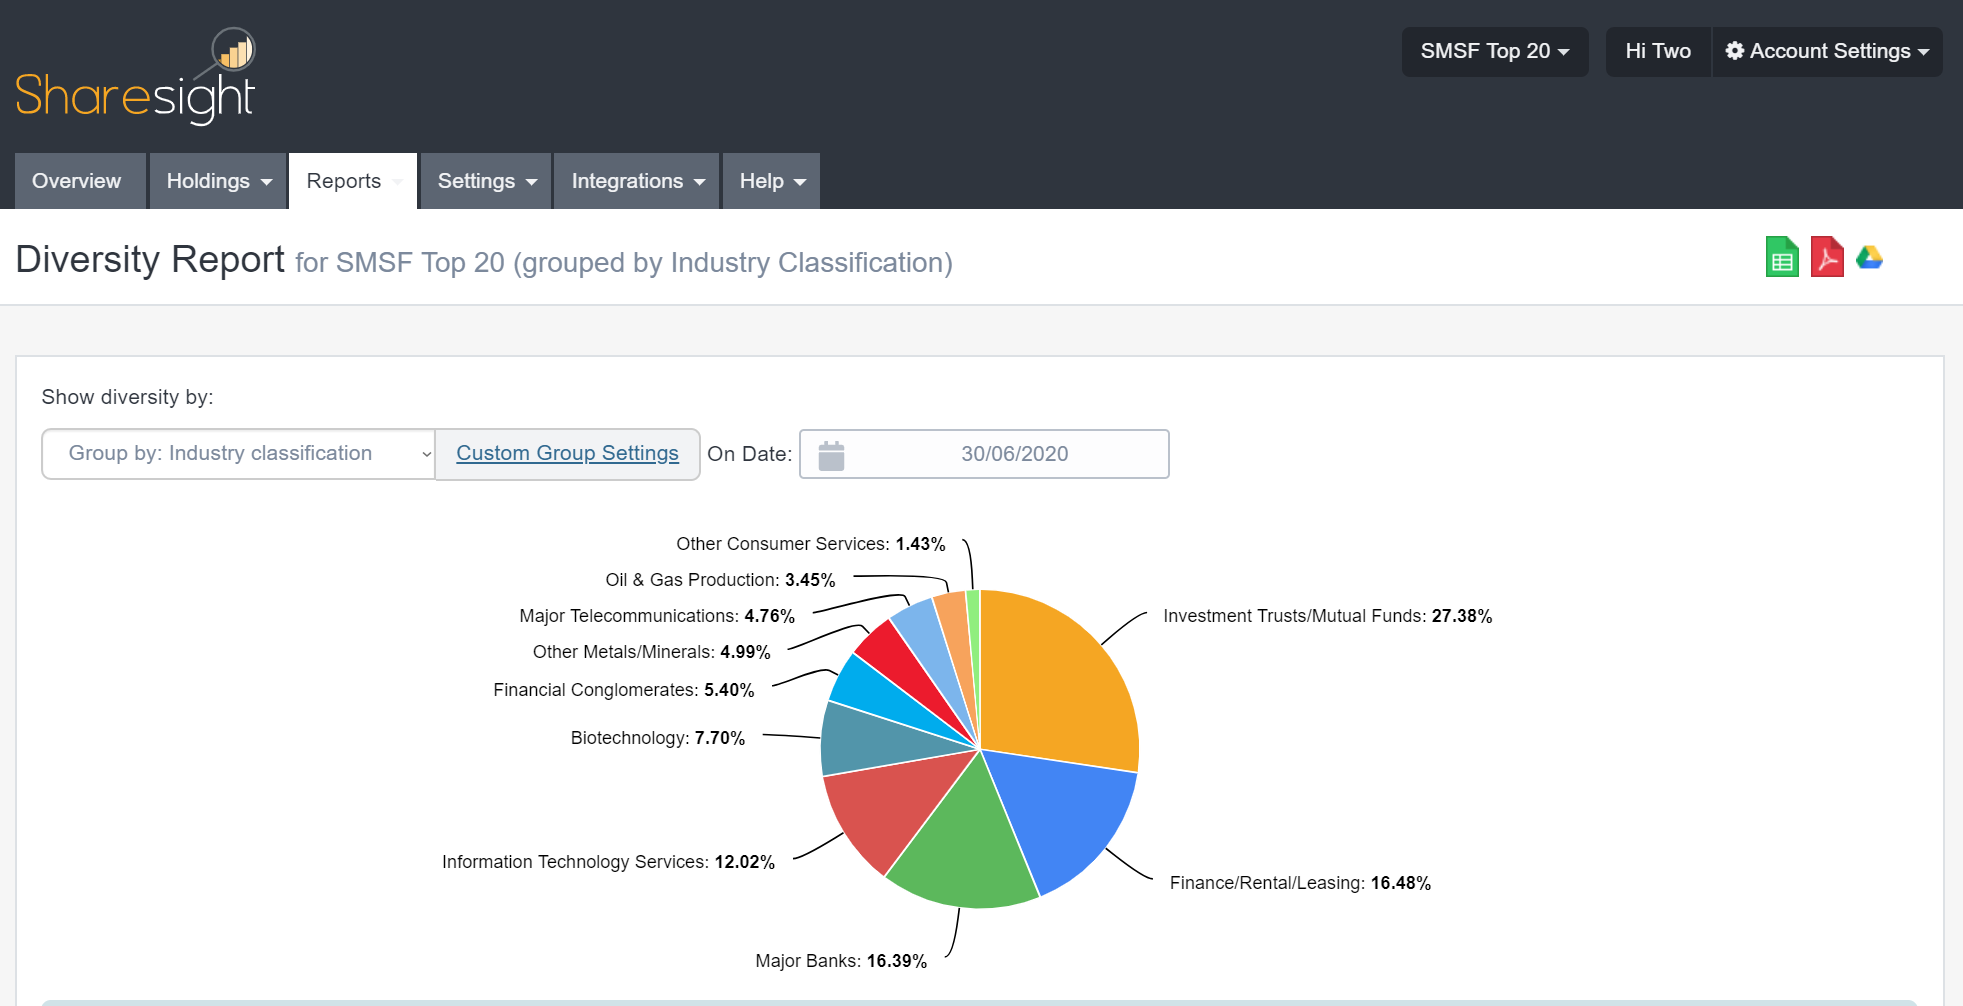Click the Hi Two user button

1657,51
